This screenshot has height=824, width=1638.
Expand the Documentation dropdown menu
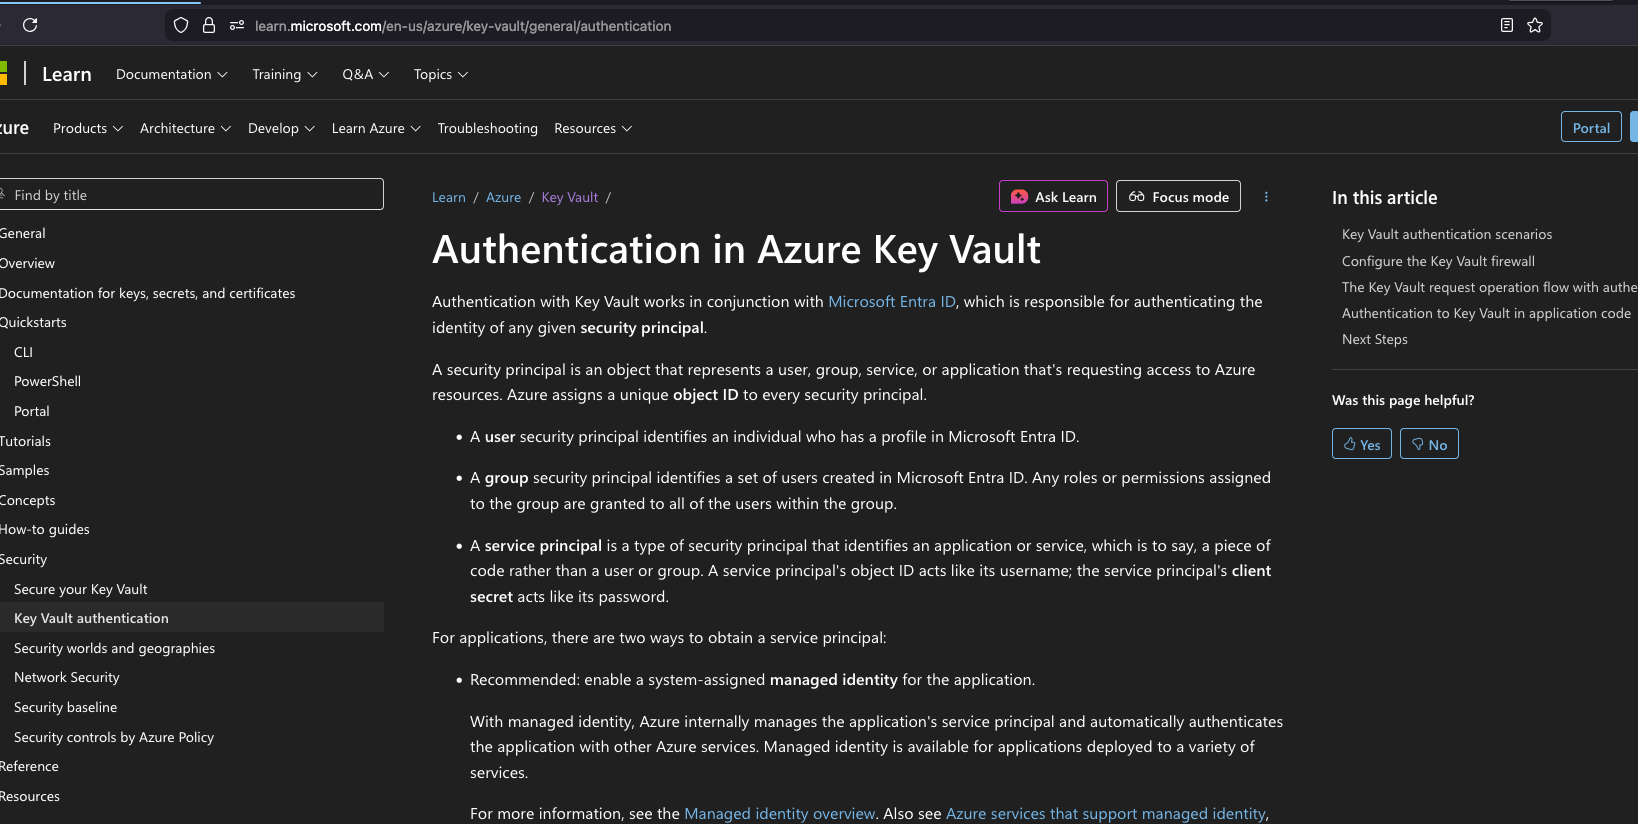172,74
